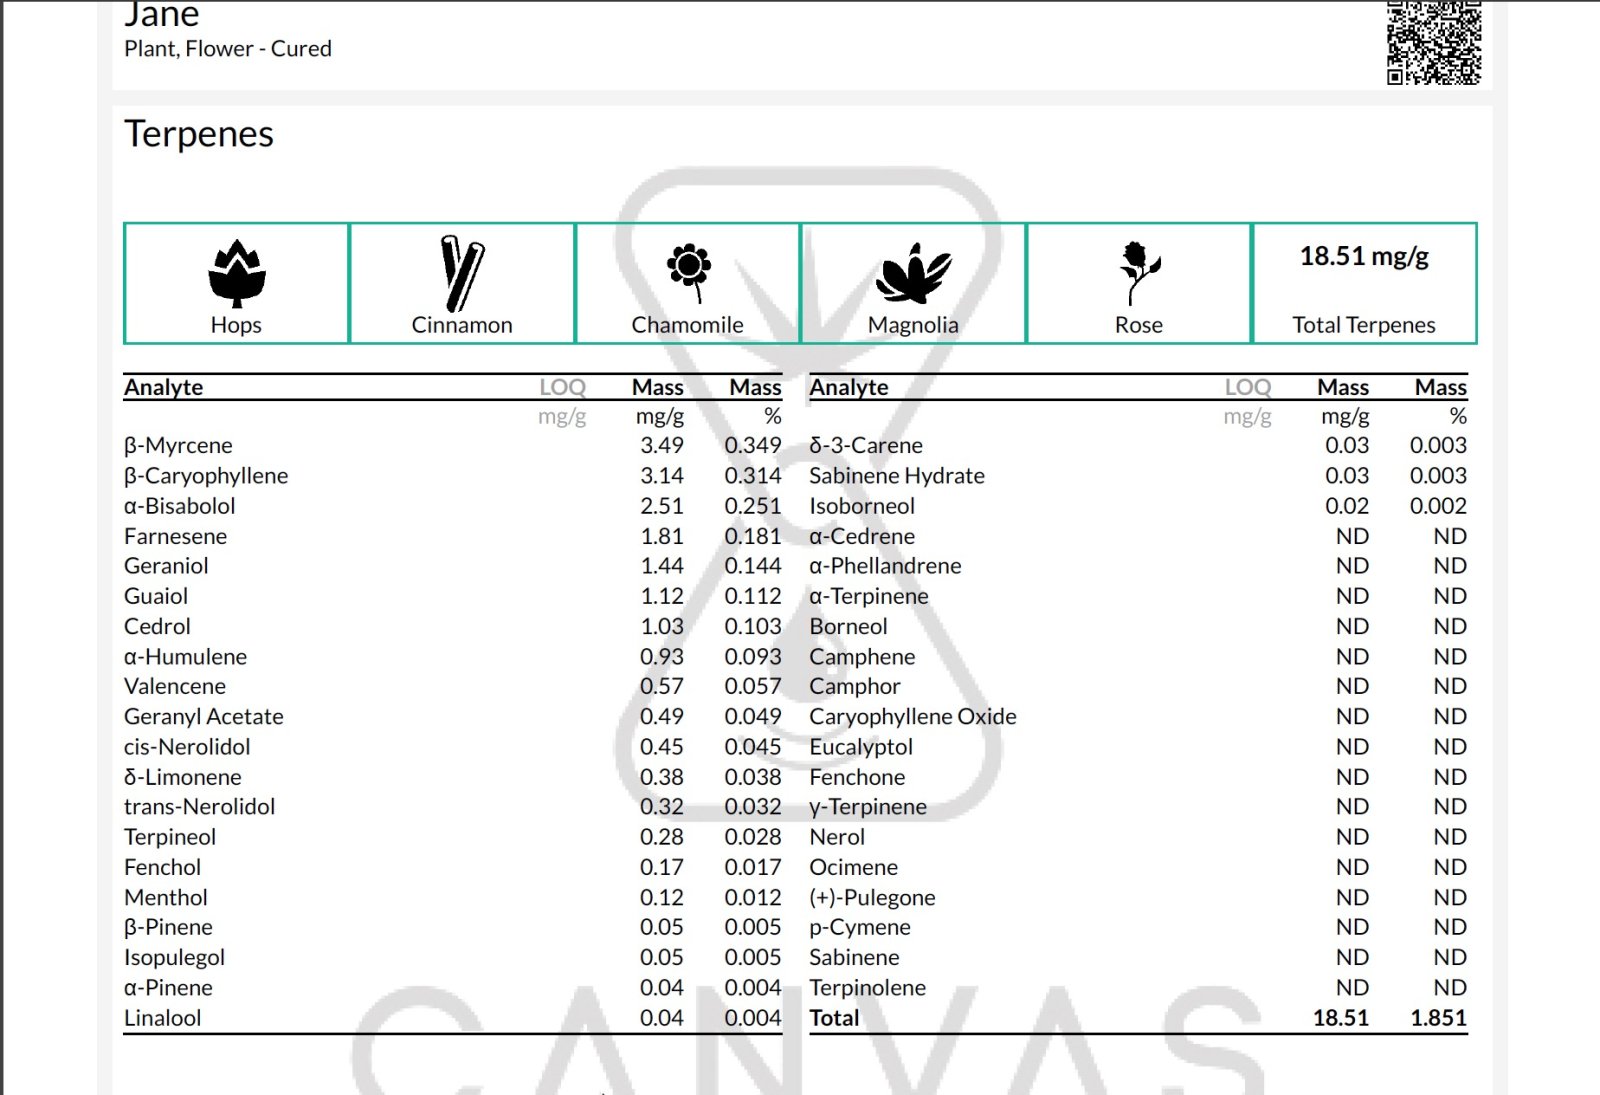1600x1095 pixels.
Task: Click the 'Total Terpenes' label
Action: pyautogui.click(x=1364, y=325)
